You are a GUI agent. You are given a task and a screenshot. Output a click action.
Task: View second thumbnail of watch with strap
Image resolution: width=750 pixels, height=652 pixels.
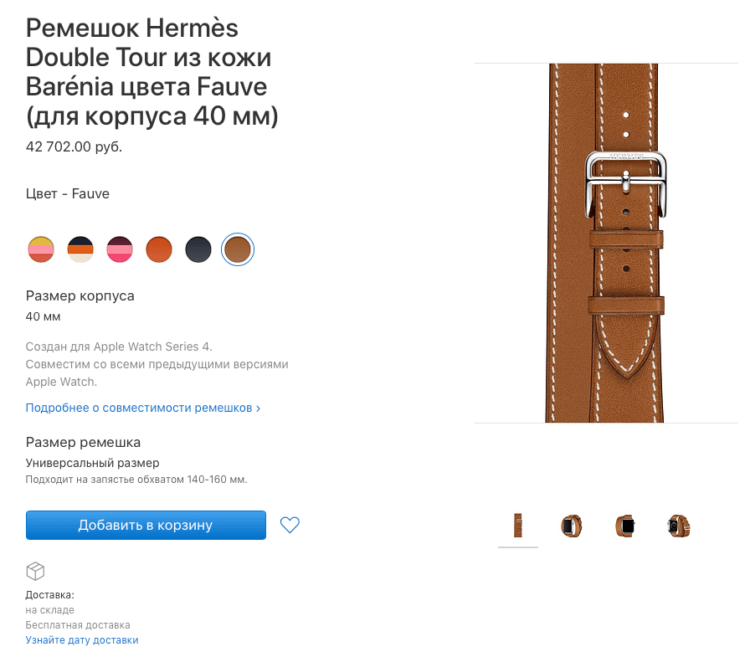[571, 526]
